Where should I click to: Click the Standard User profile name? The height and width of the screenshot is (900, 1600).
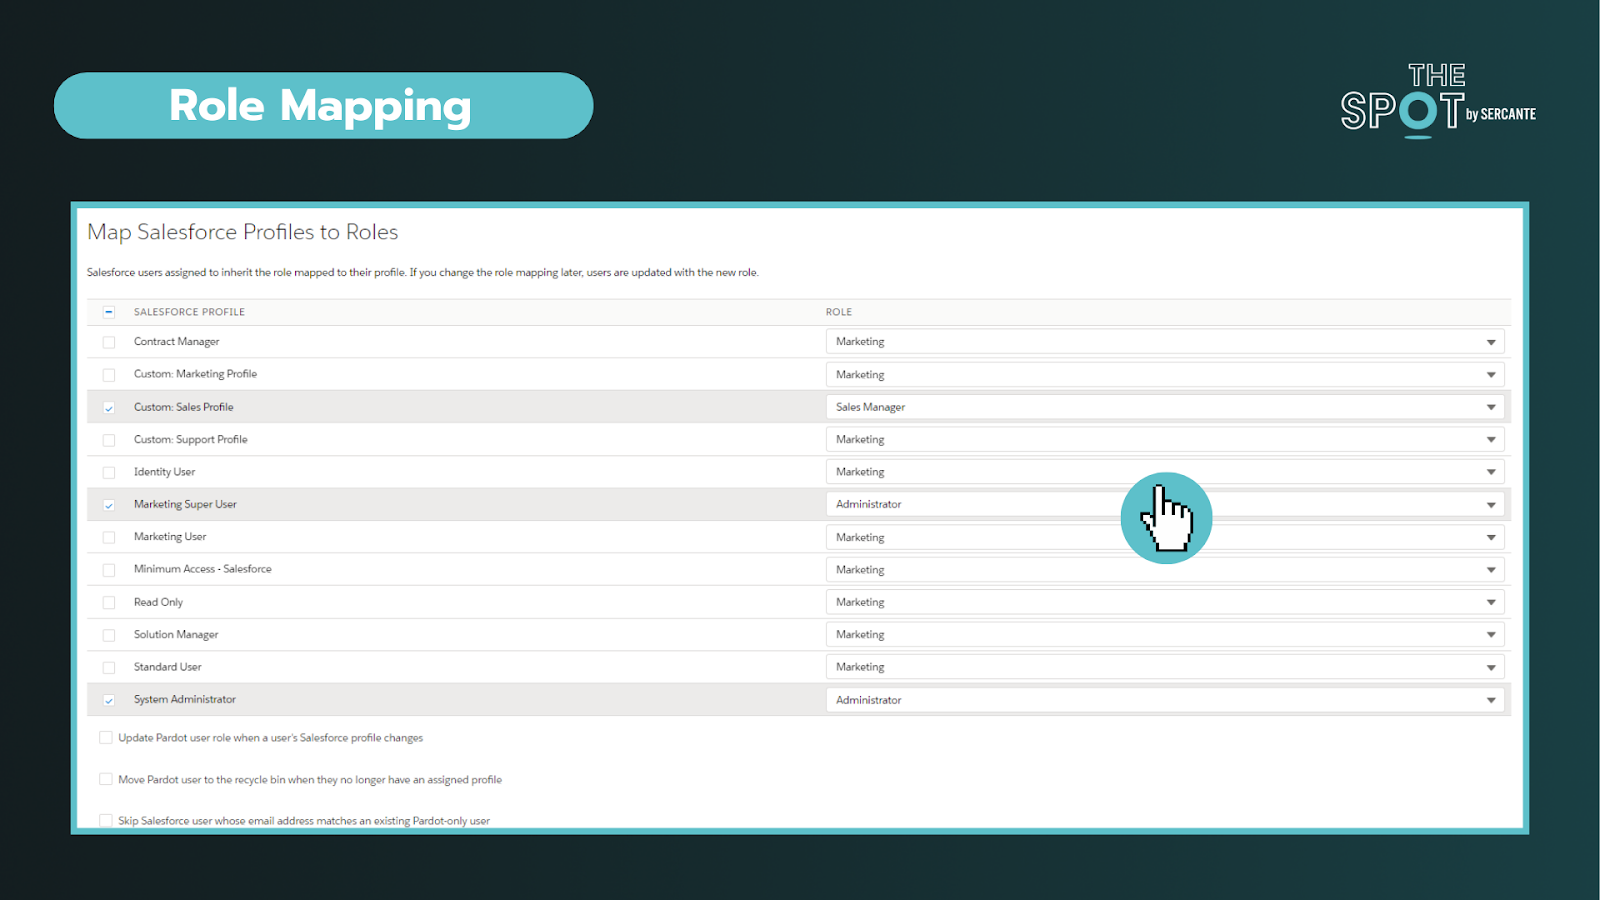tap(167, 667)
